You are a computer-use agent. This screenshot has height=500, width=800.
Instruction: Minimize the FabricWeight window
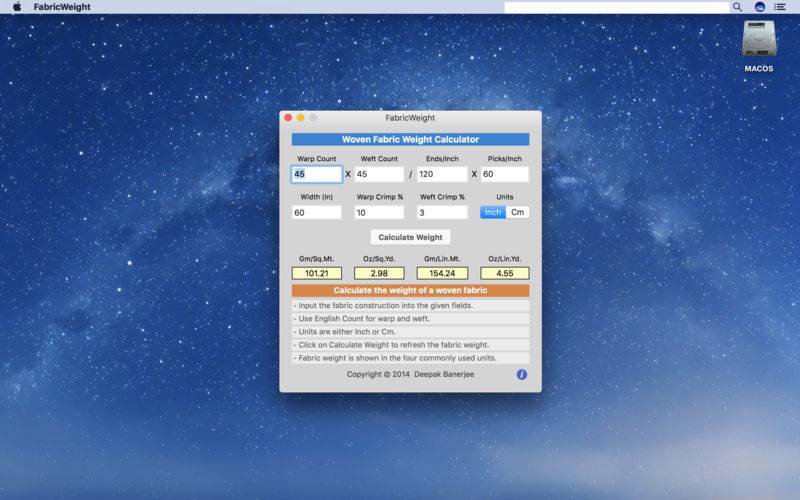(x=300, y=118)
